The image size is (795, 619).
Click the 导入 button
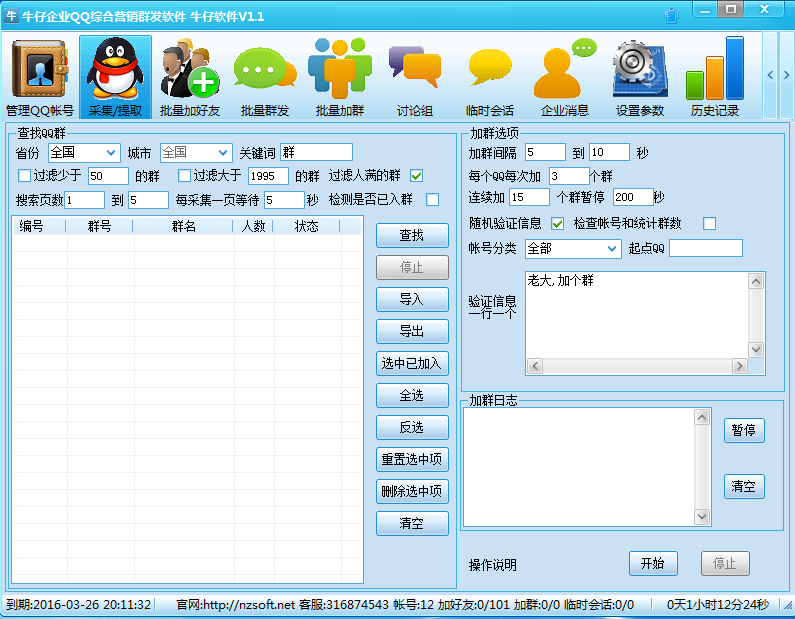click(x=412, y=300)
